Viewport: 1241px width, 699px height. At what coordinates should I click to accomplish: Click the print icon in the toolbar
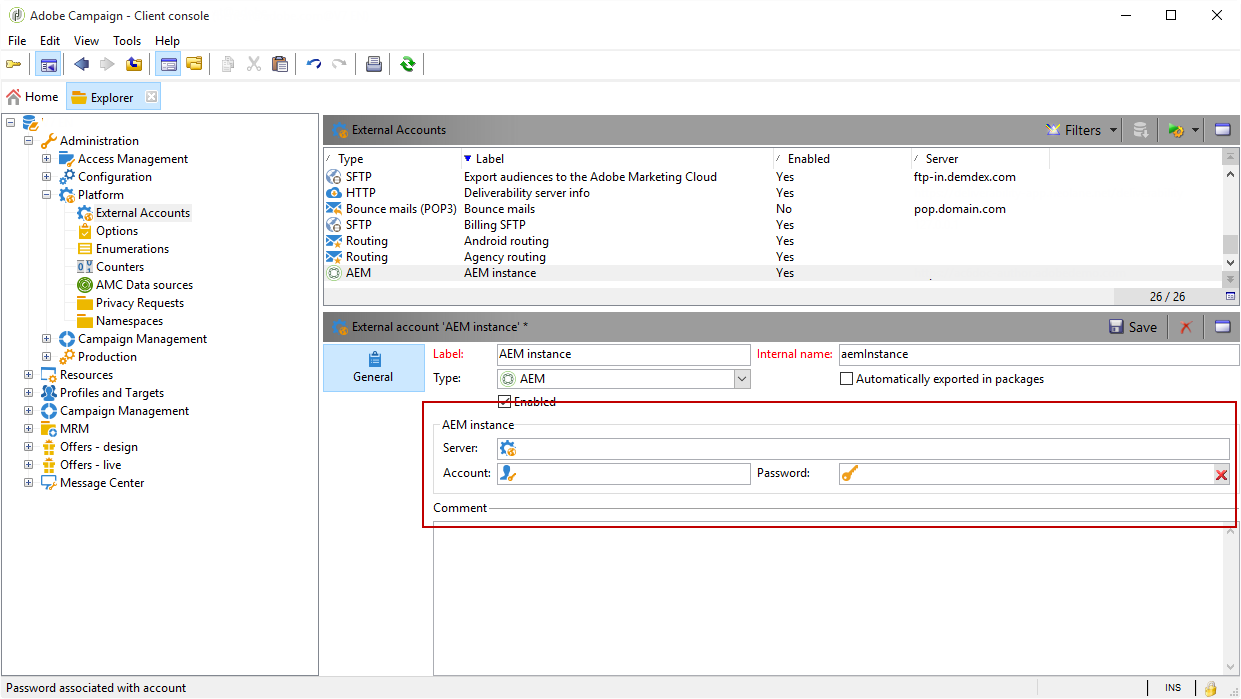pos(373,64)
